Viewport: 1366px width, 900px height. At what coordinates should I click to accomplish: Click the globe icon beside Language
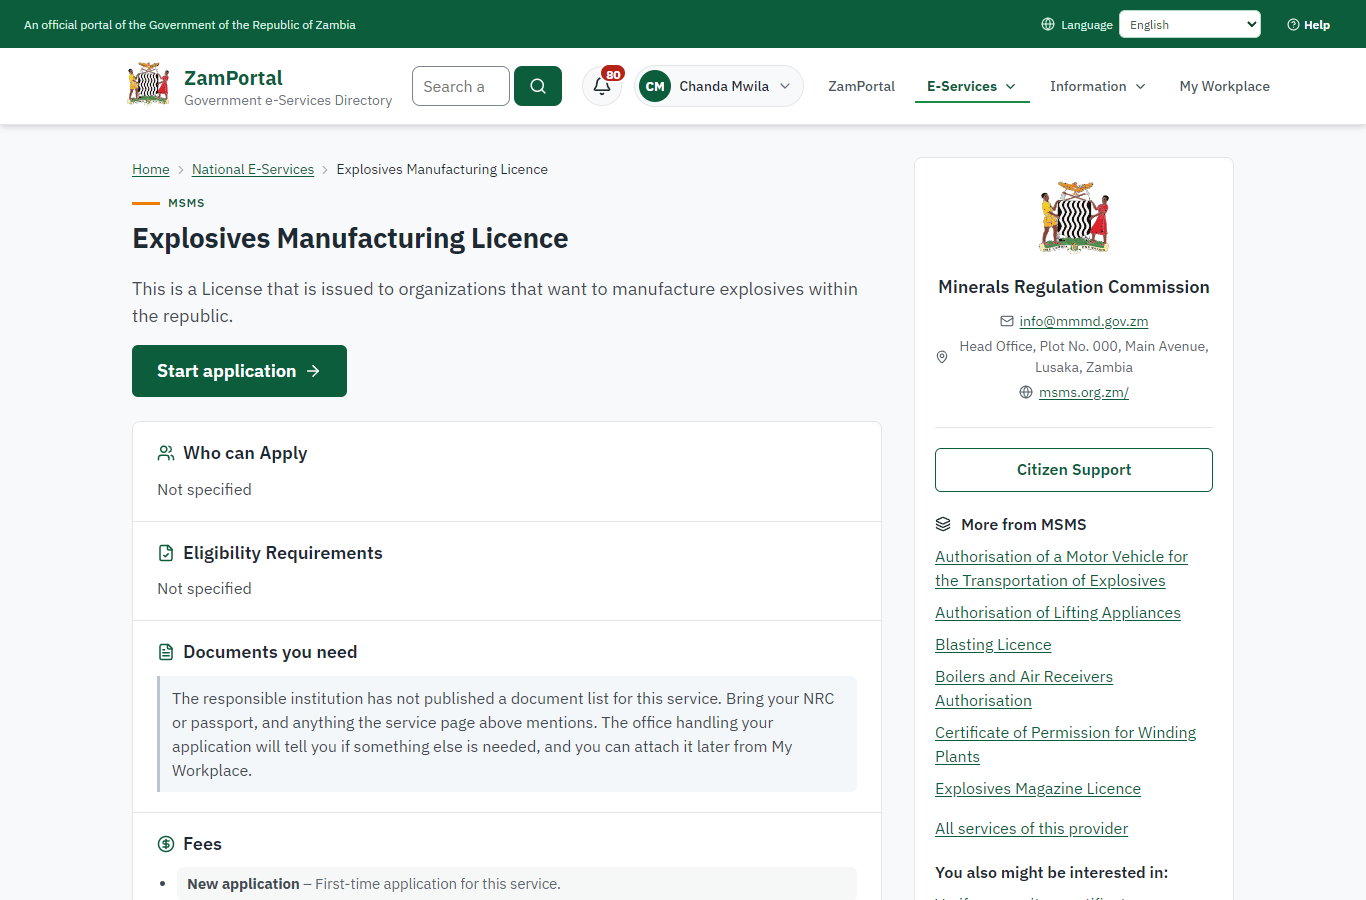(x=1048, y=24)
